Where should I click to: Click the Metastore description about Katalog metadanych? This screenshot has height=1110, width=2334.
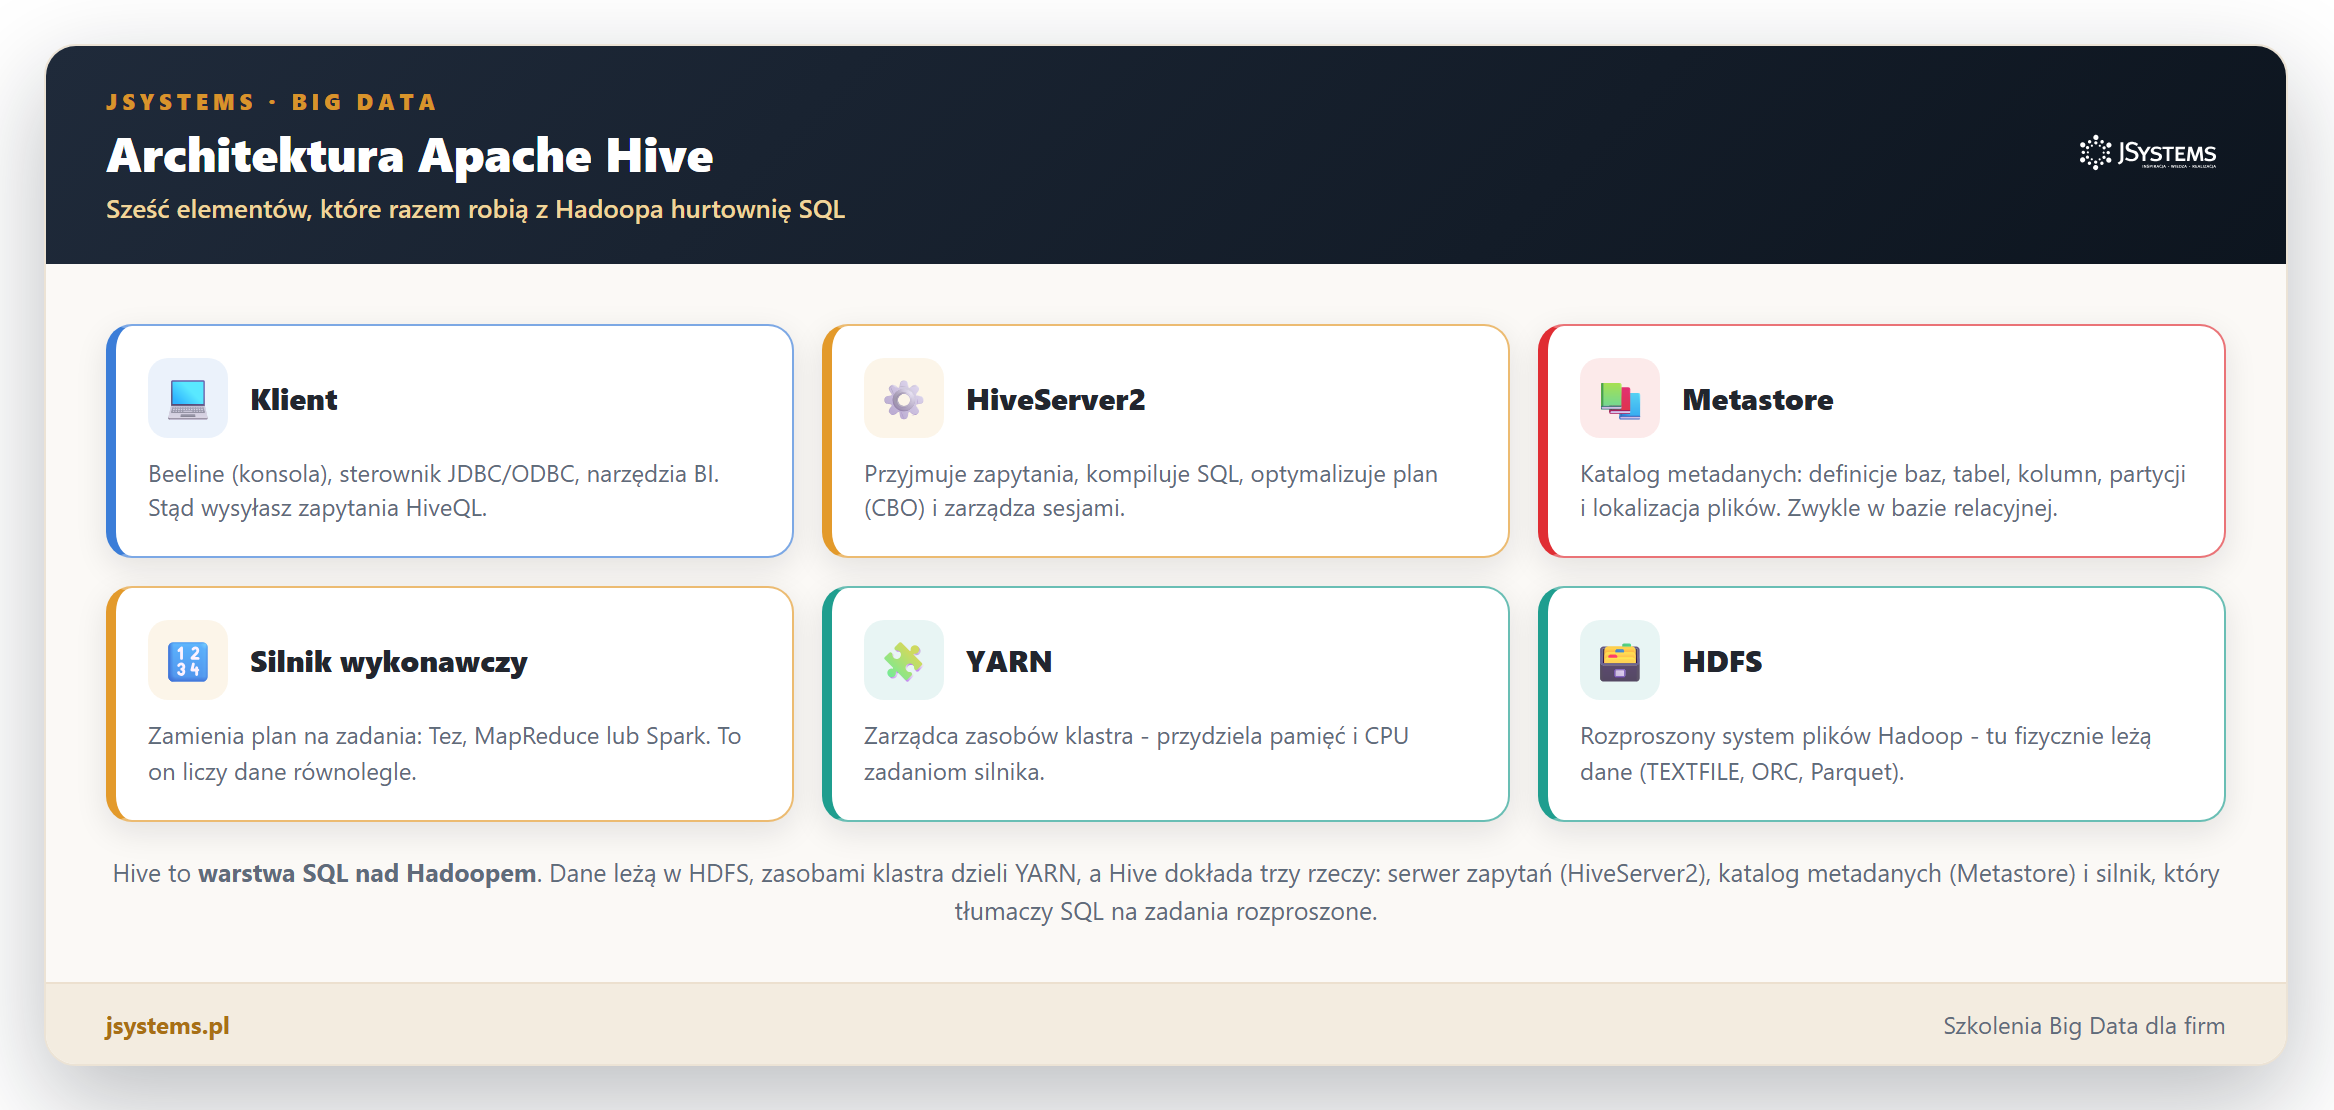1883,491
